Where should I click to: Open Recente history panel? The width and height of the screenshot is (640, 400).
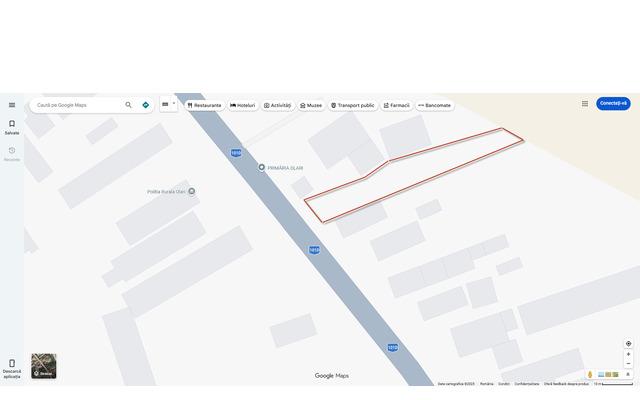click(x=12, y=153)
